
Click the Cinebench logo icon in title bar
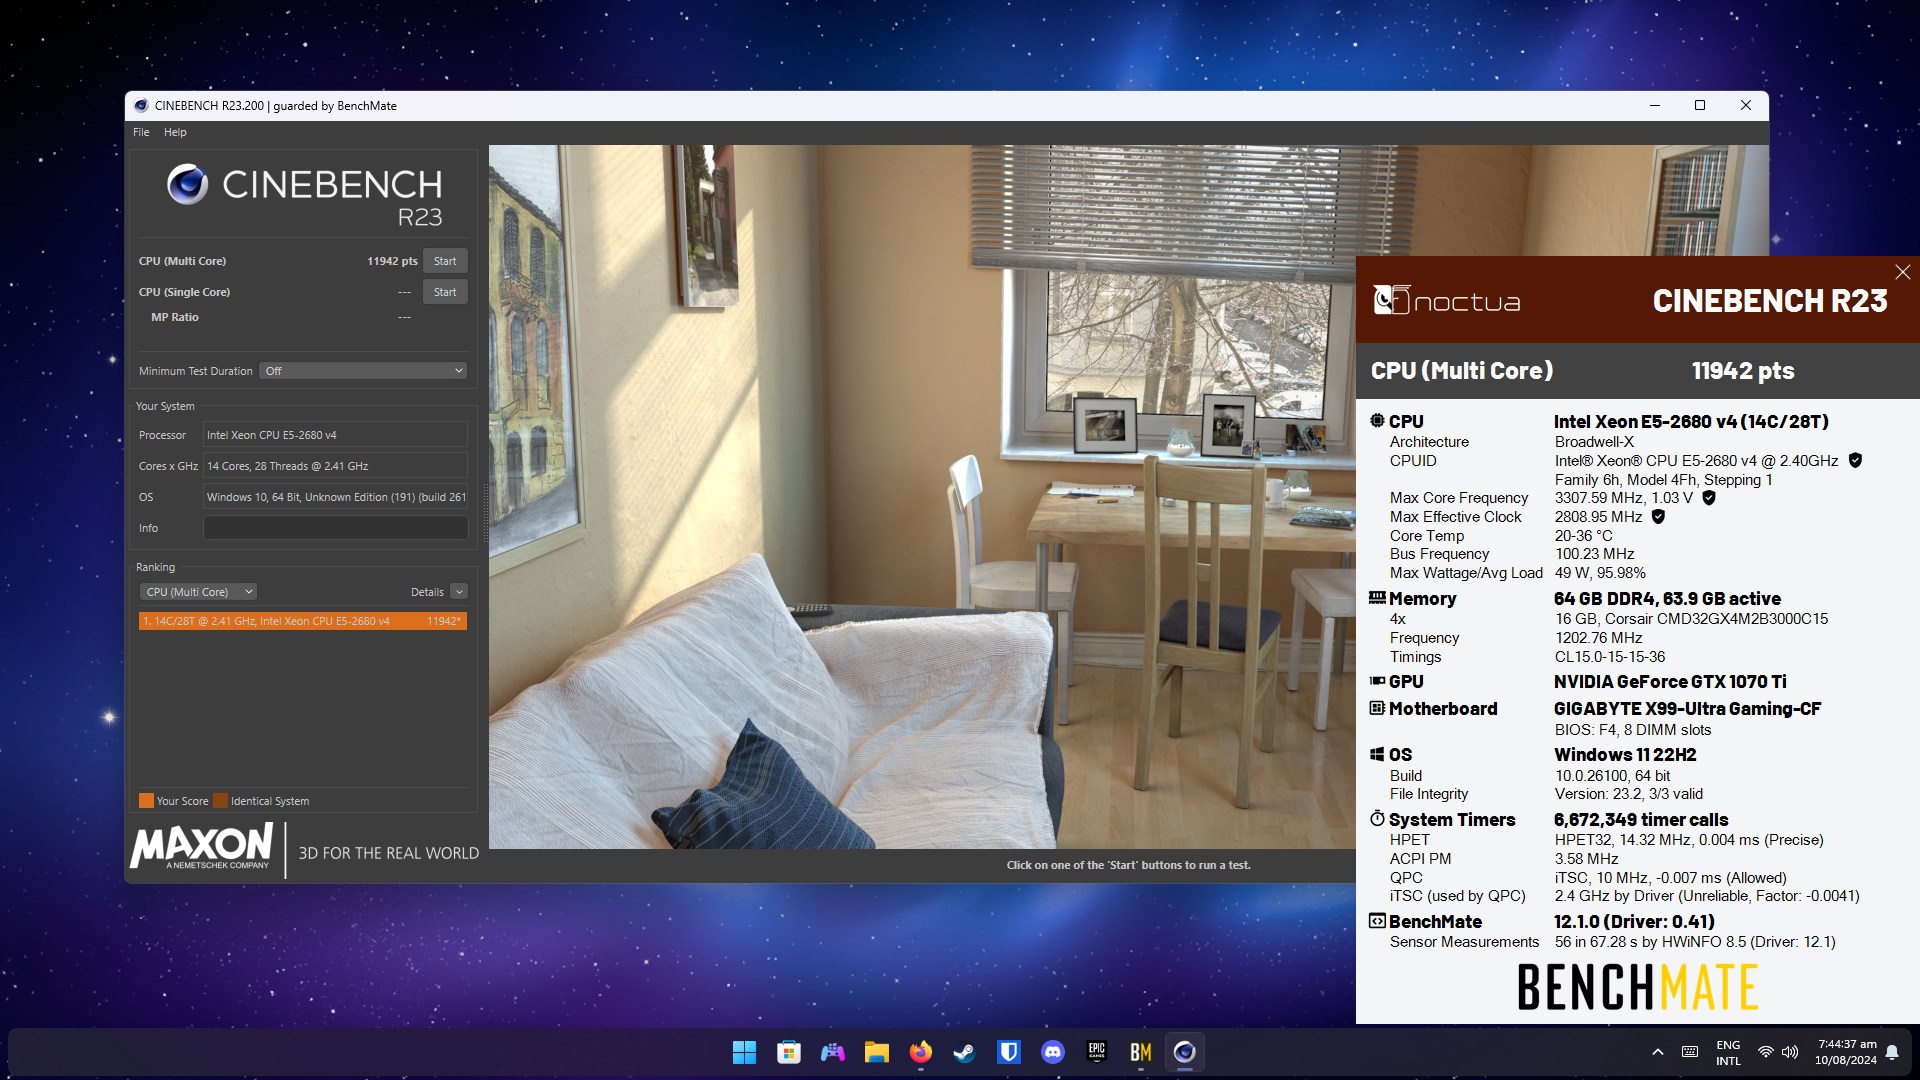(x=141, y=106)
